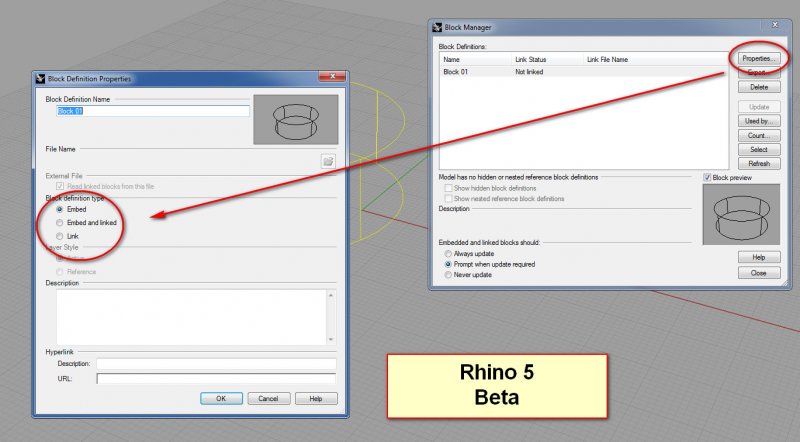Image resolution: width=800 pixels, height=442 pixels.
Task: Select the Embed and linked option
Action: pyautogui.click(x=60, y=223)
